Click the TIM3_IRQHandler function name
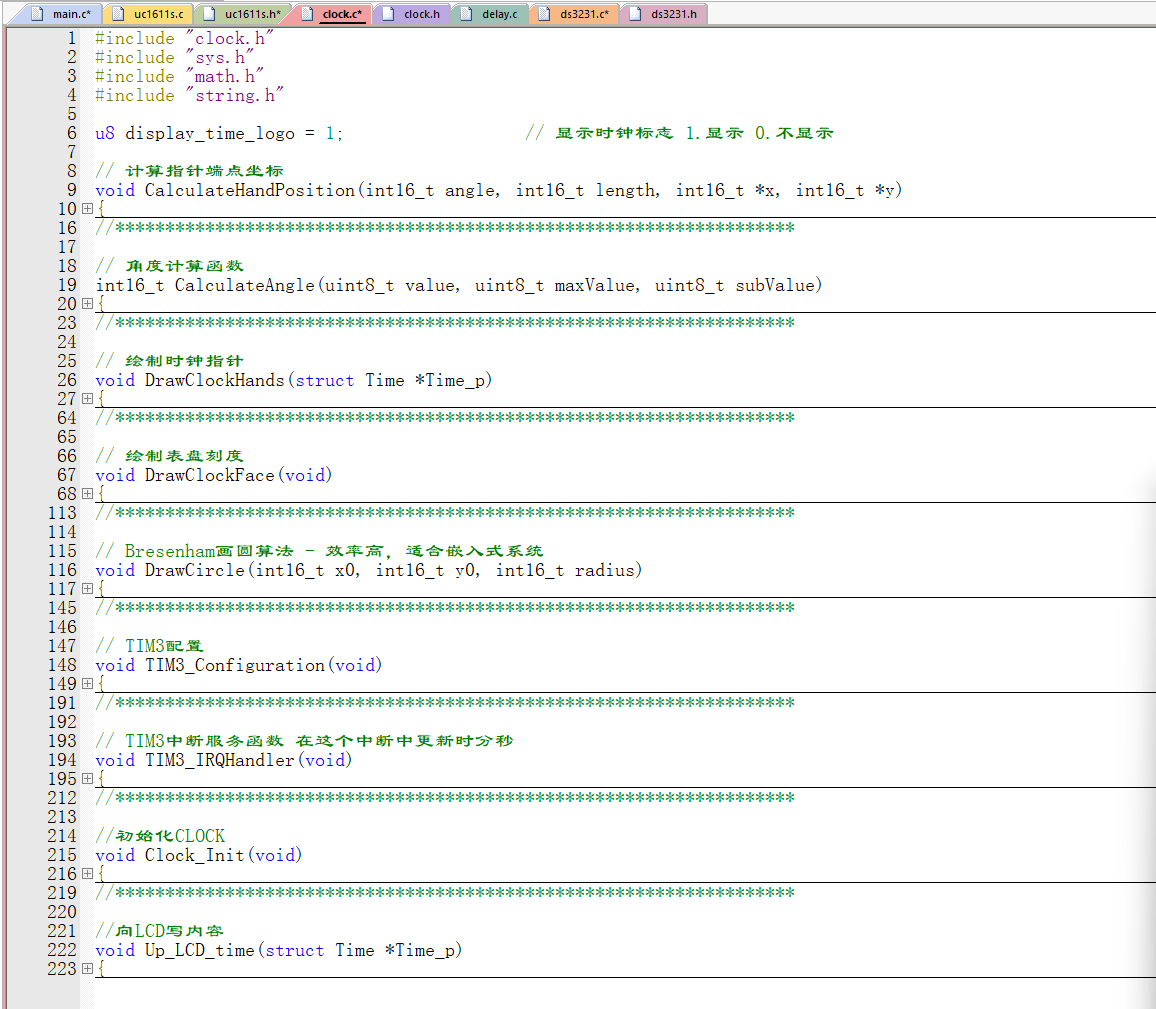1156x1009 pixels. 220,760
